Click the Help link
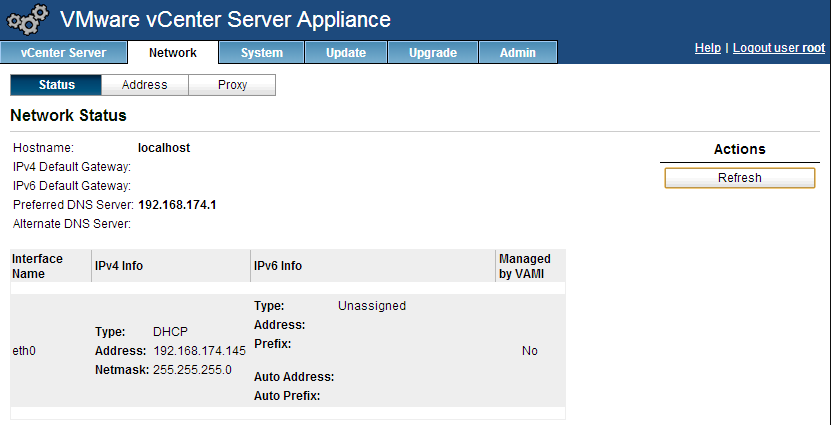831x425 pixels. click(x=708, y=48)
